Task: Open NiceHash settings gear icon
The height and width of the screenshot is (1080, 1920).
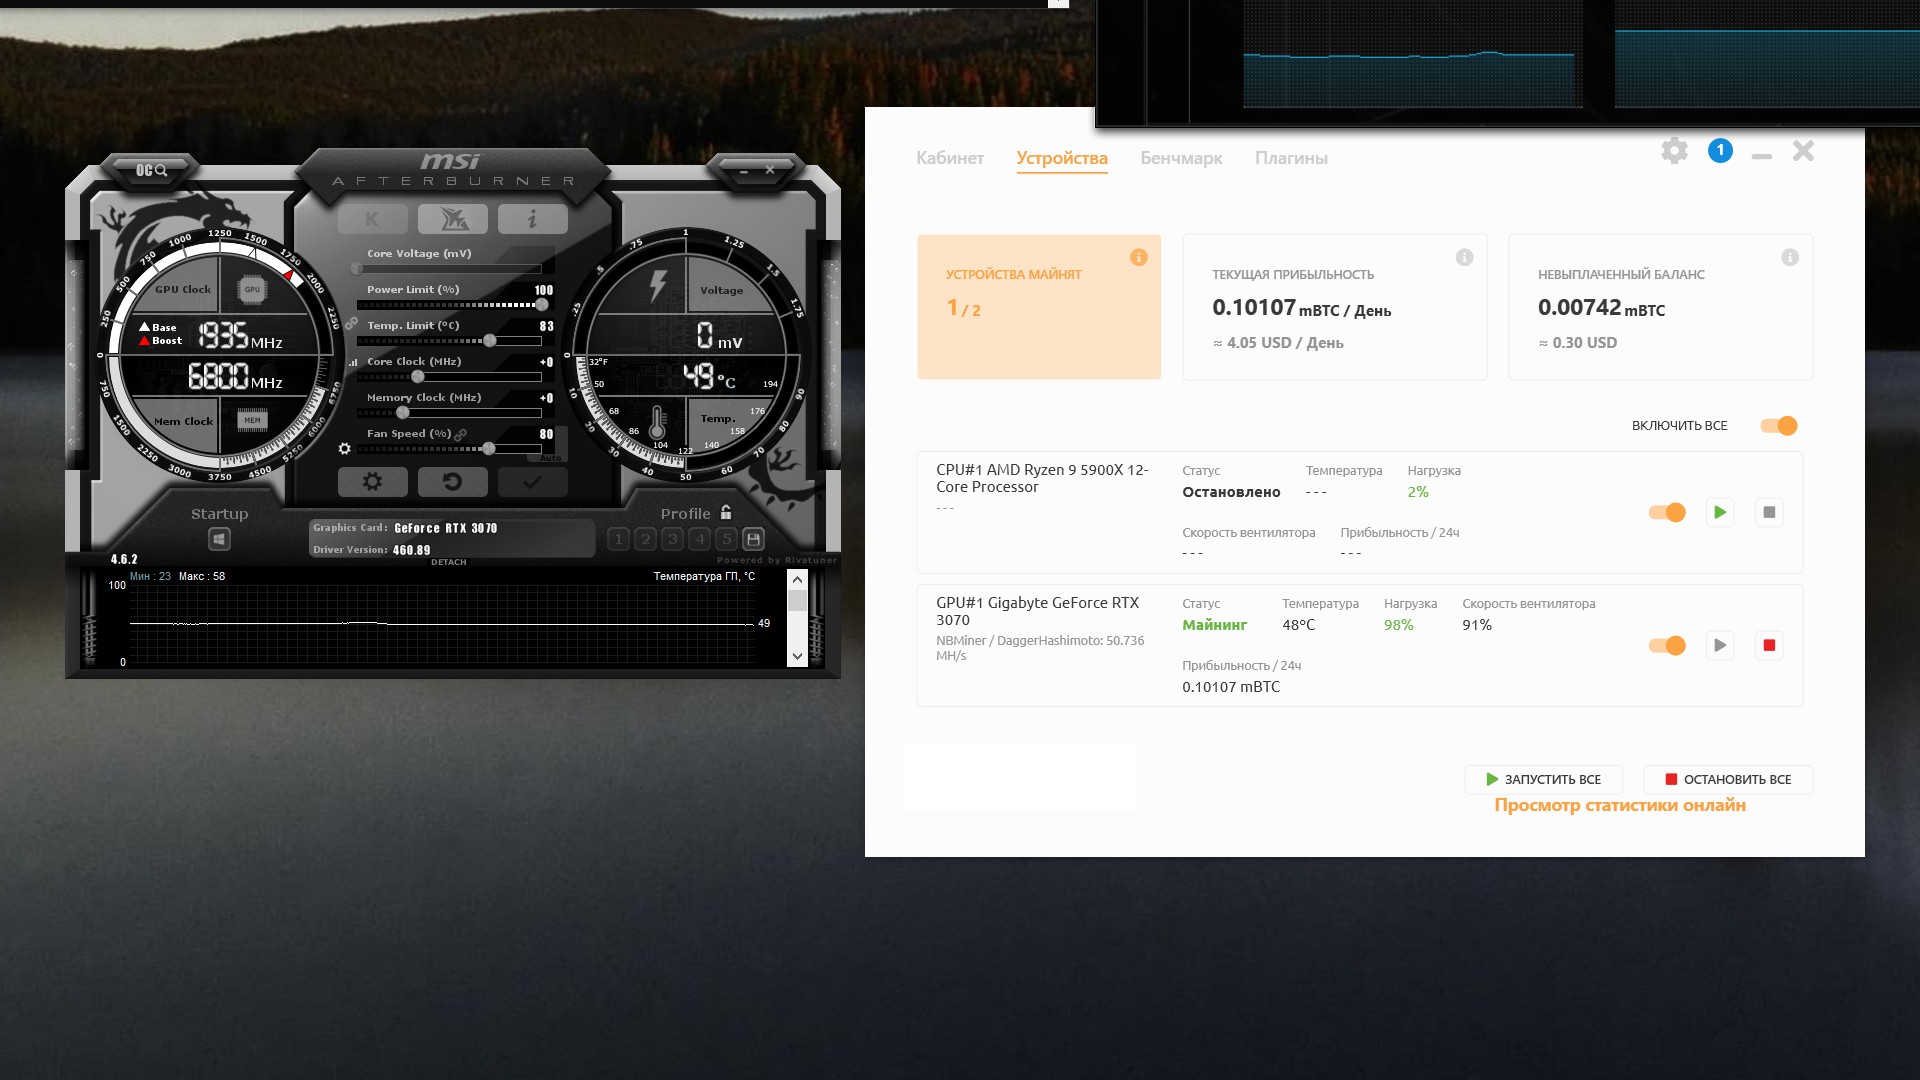Action: [1674, 151]
